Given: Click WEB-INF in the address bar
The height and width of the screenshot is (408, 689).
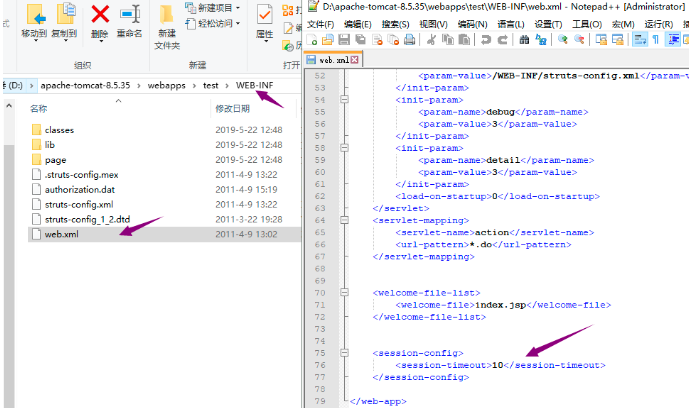Looking at the screenshot, I should pyautogui.click(x=254, y=86).
